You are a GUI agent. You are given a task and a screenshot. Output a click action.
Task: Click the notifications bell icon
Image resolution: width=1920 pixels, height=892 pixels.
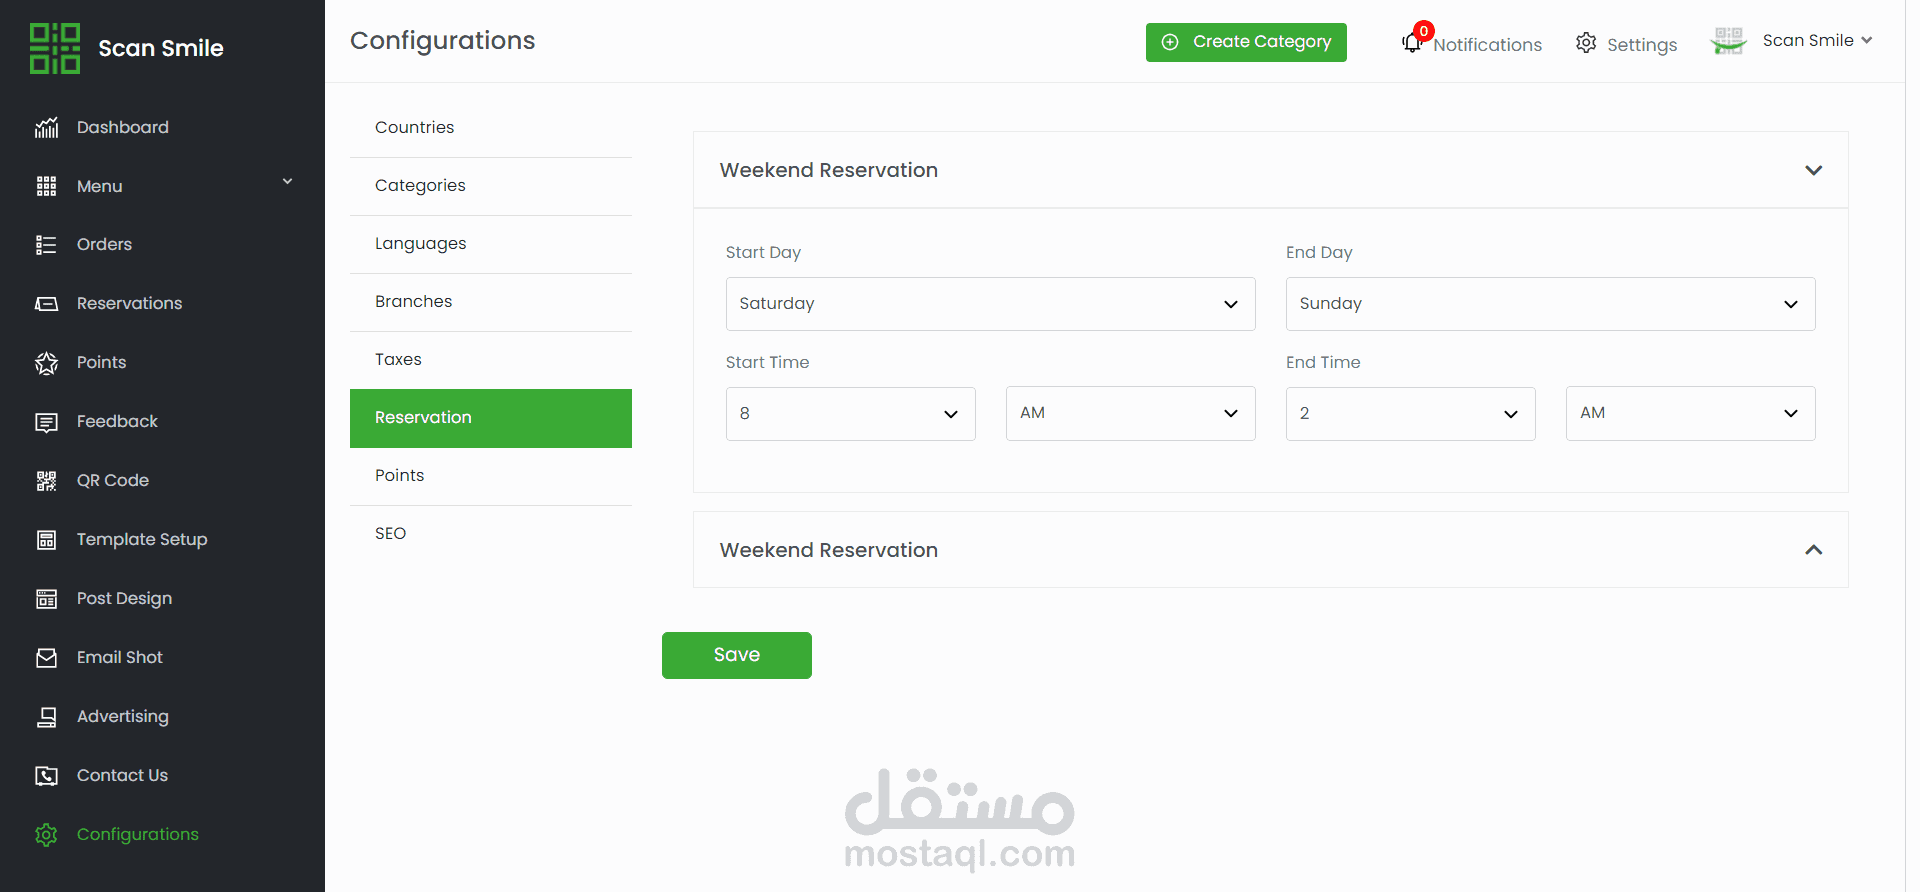coord(1412,43)
